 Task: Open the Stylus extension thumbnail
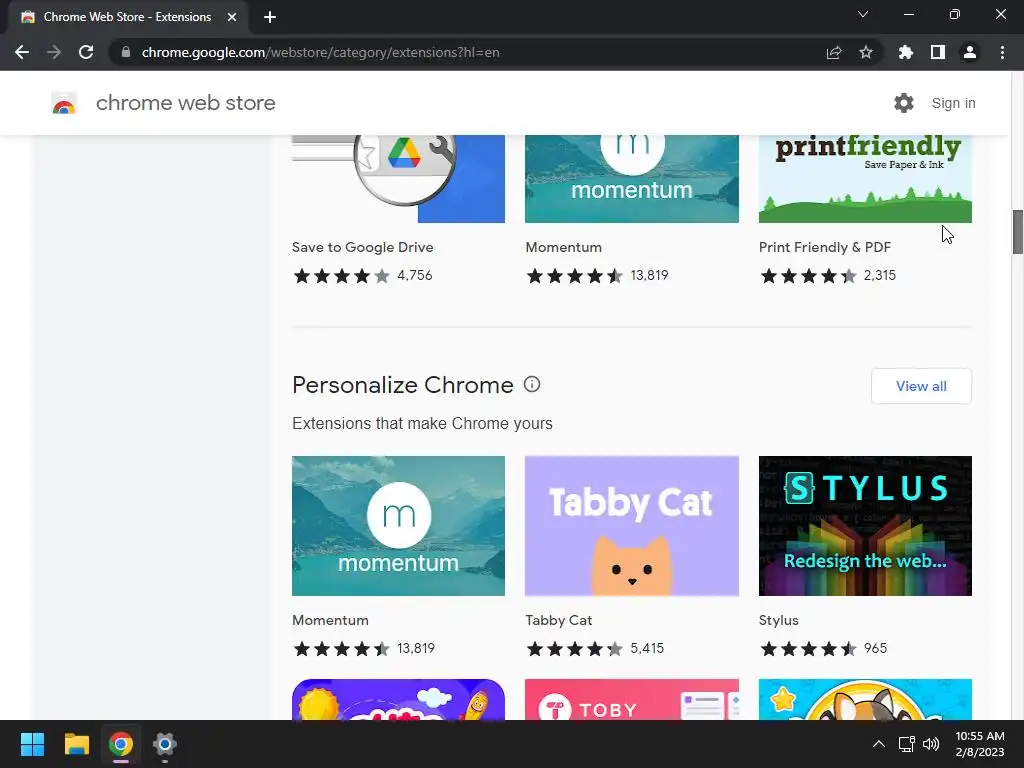pos(865,526)
